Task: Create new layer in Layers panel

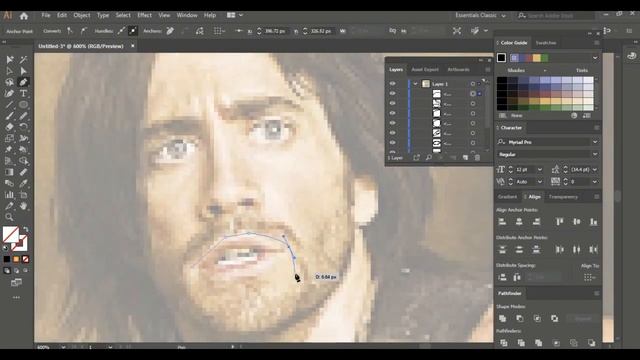Action: (465, 158)
